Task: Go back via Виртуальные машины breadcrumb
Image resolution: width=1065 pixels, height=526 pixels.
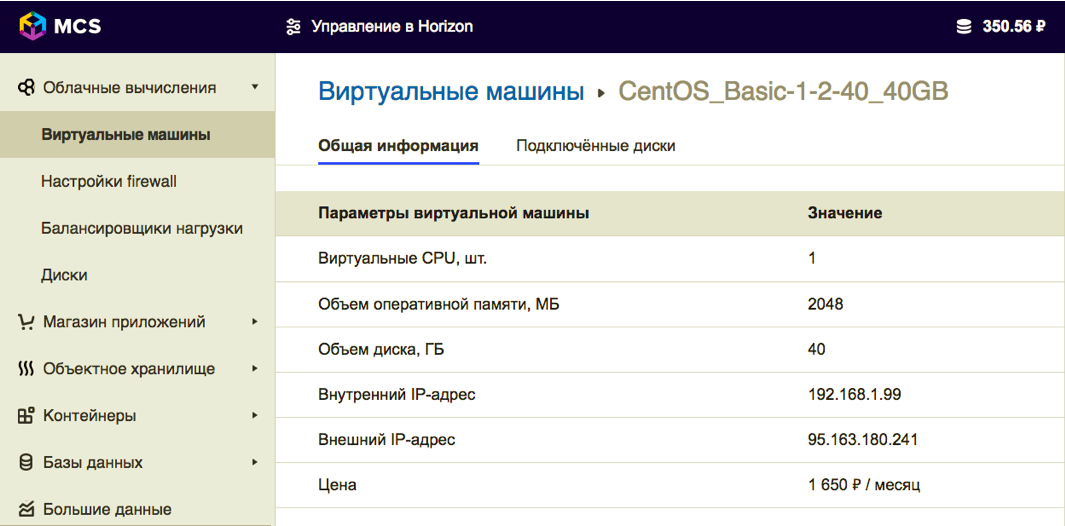Action: 451,91
